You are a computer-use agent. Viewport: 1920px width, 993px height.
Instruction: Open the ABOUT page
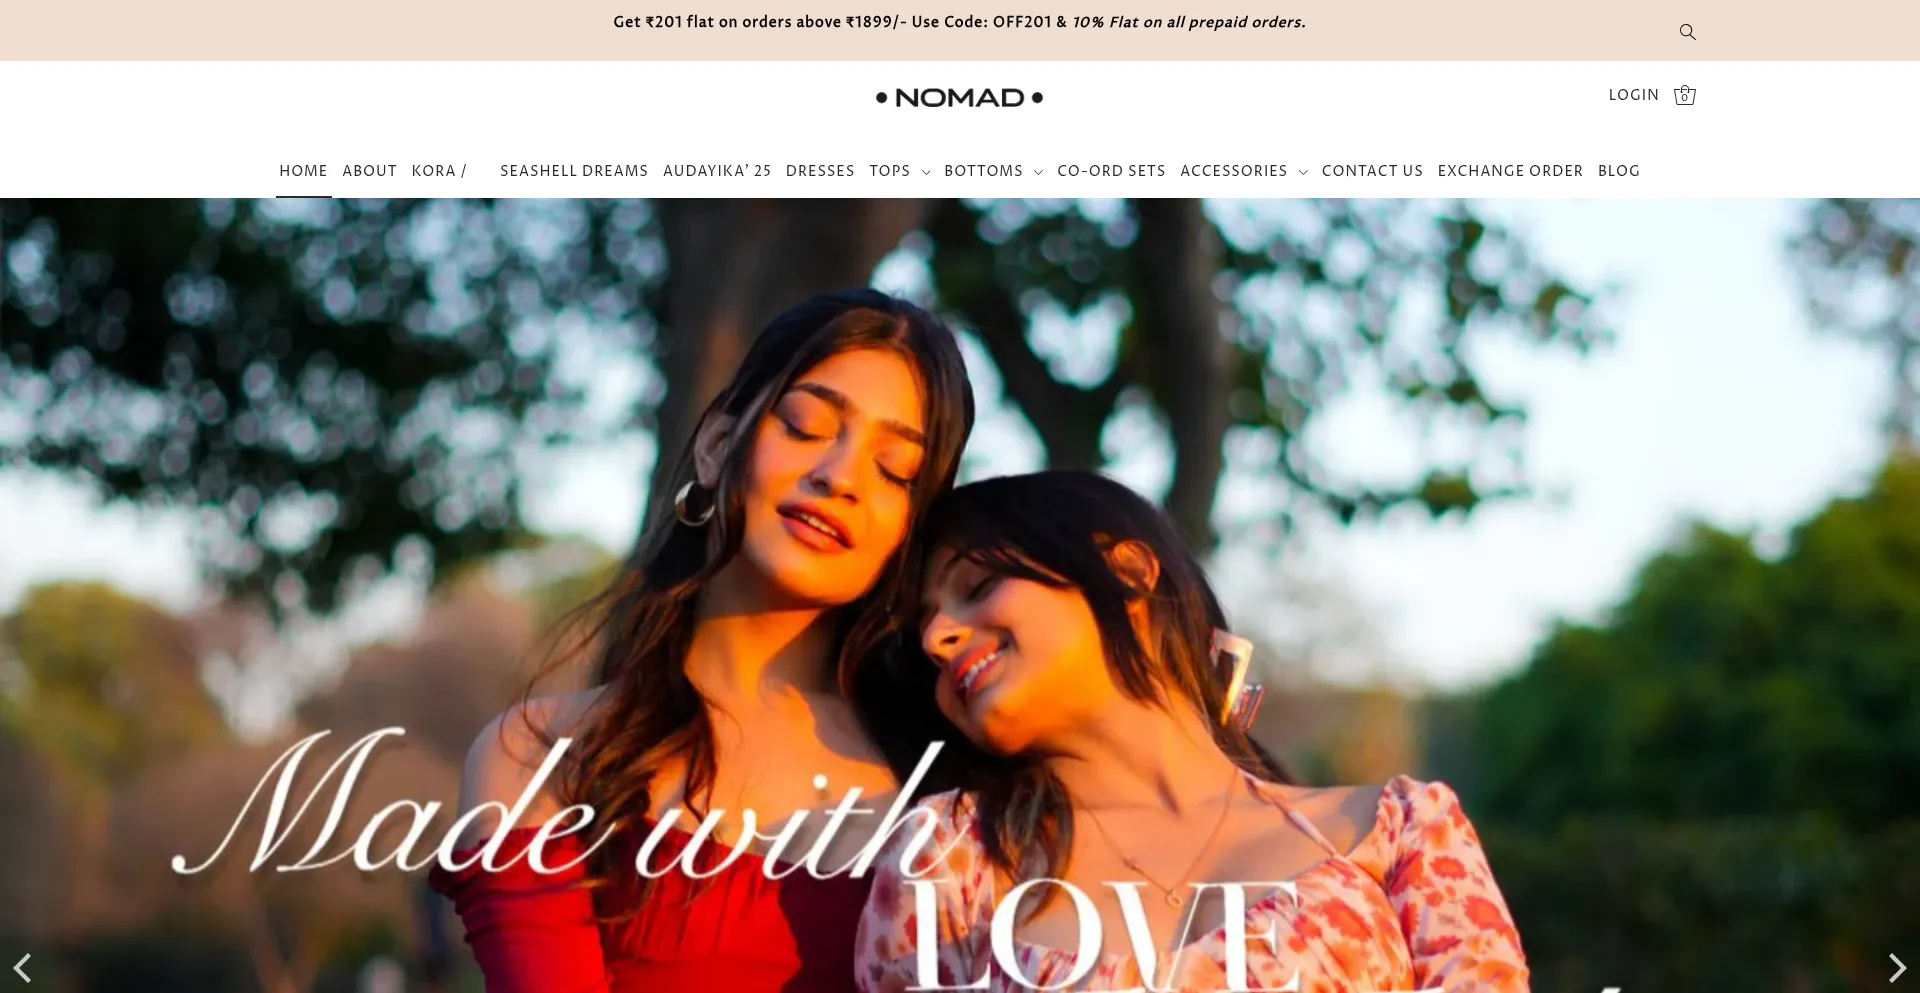pyautogui.click(x=370, y=171)
